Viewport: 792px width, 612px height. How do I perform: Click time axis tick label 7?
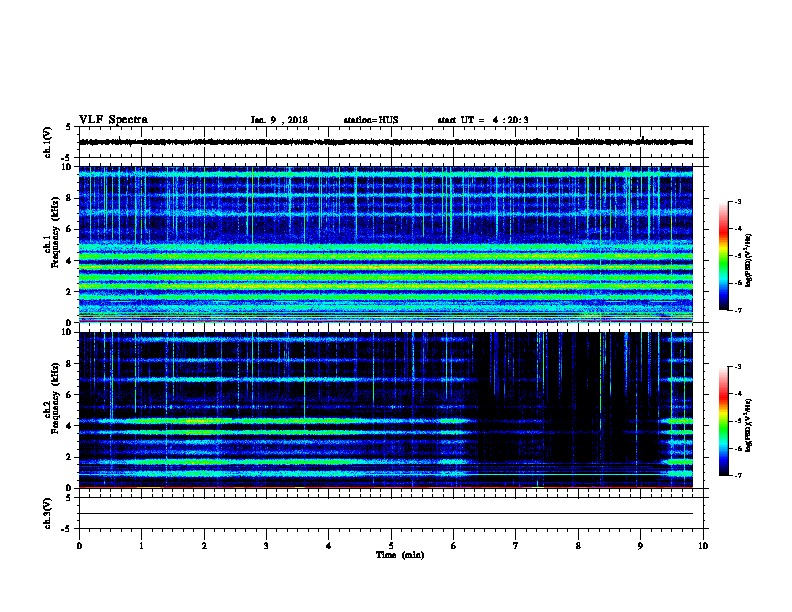516,545
